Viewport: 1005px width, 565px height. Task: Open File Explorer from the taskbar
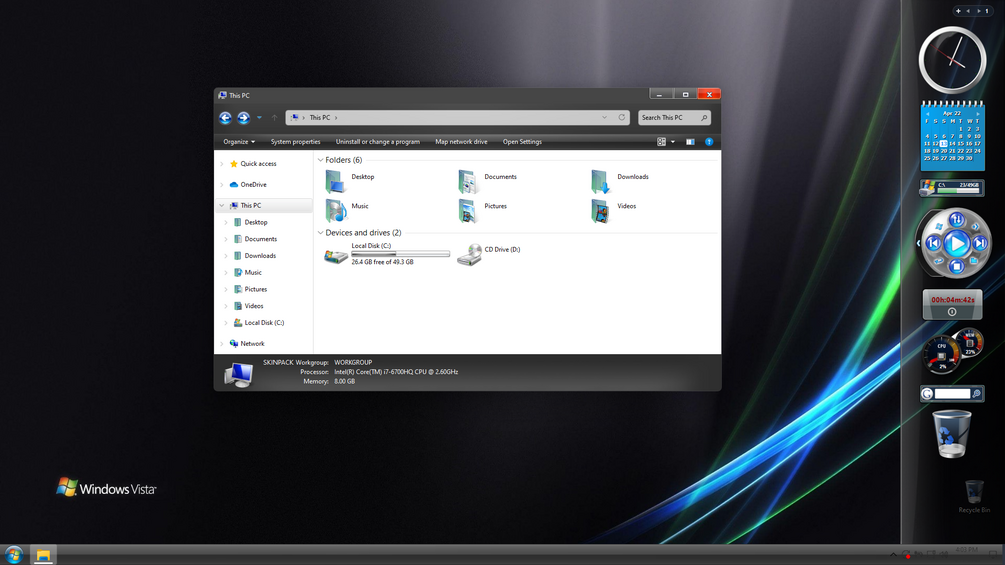click(43, 555)
